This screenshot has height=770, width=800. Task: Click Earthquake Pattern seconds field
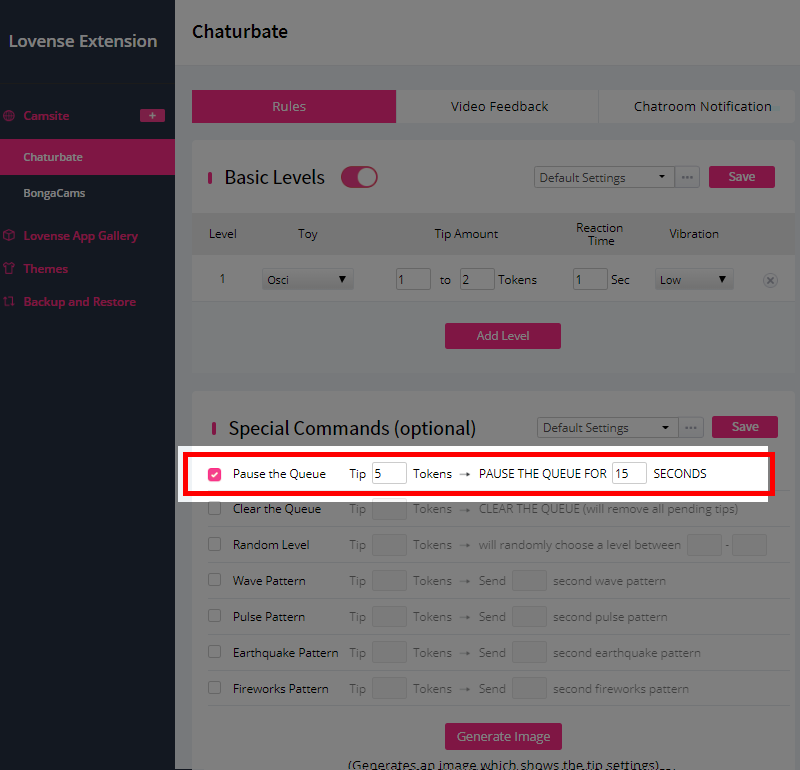click(529, 653)
